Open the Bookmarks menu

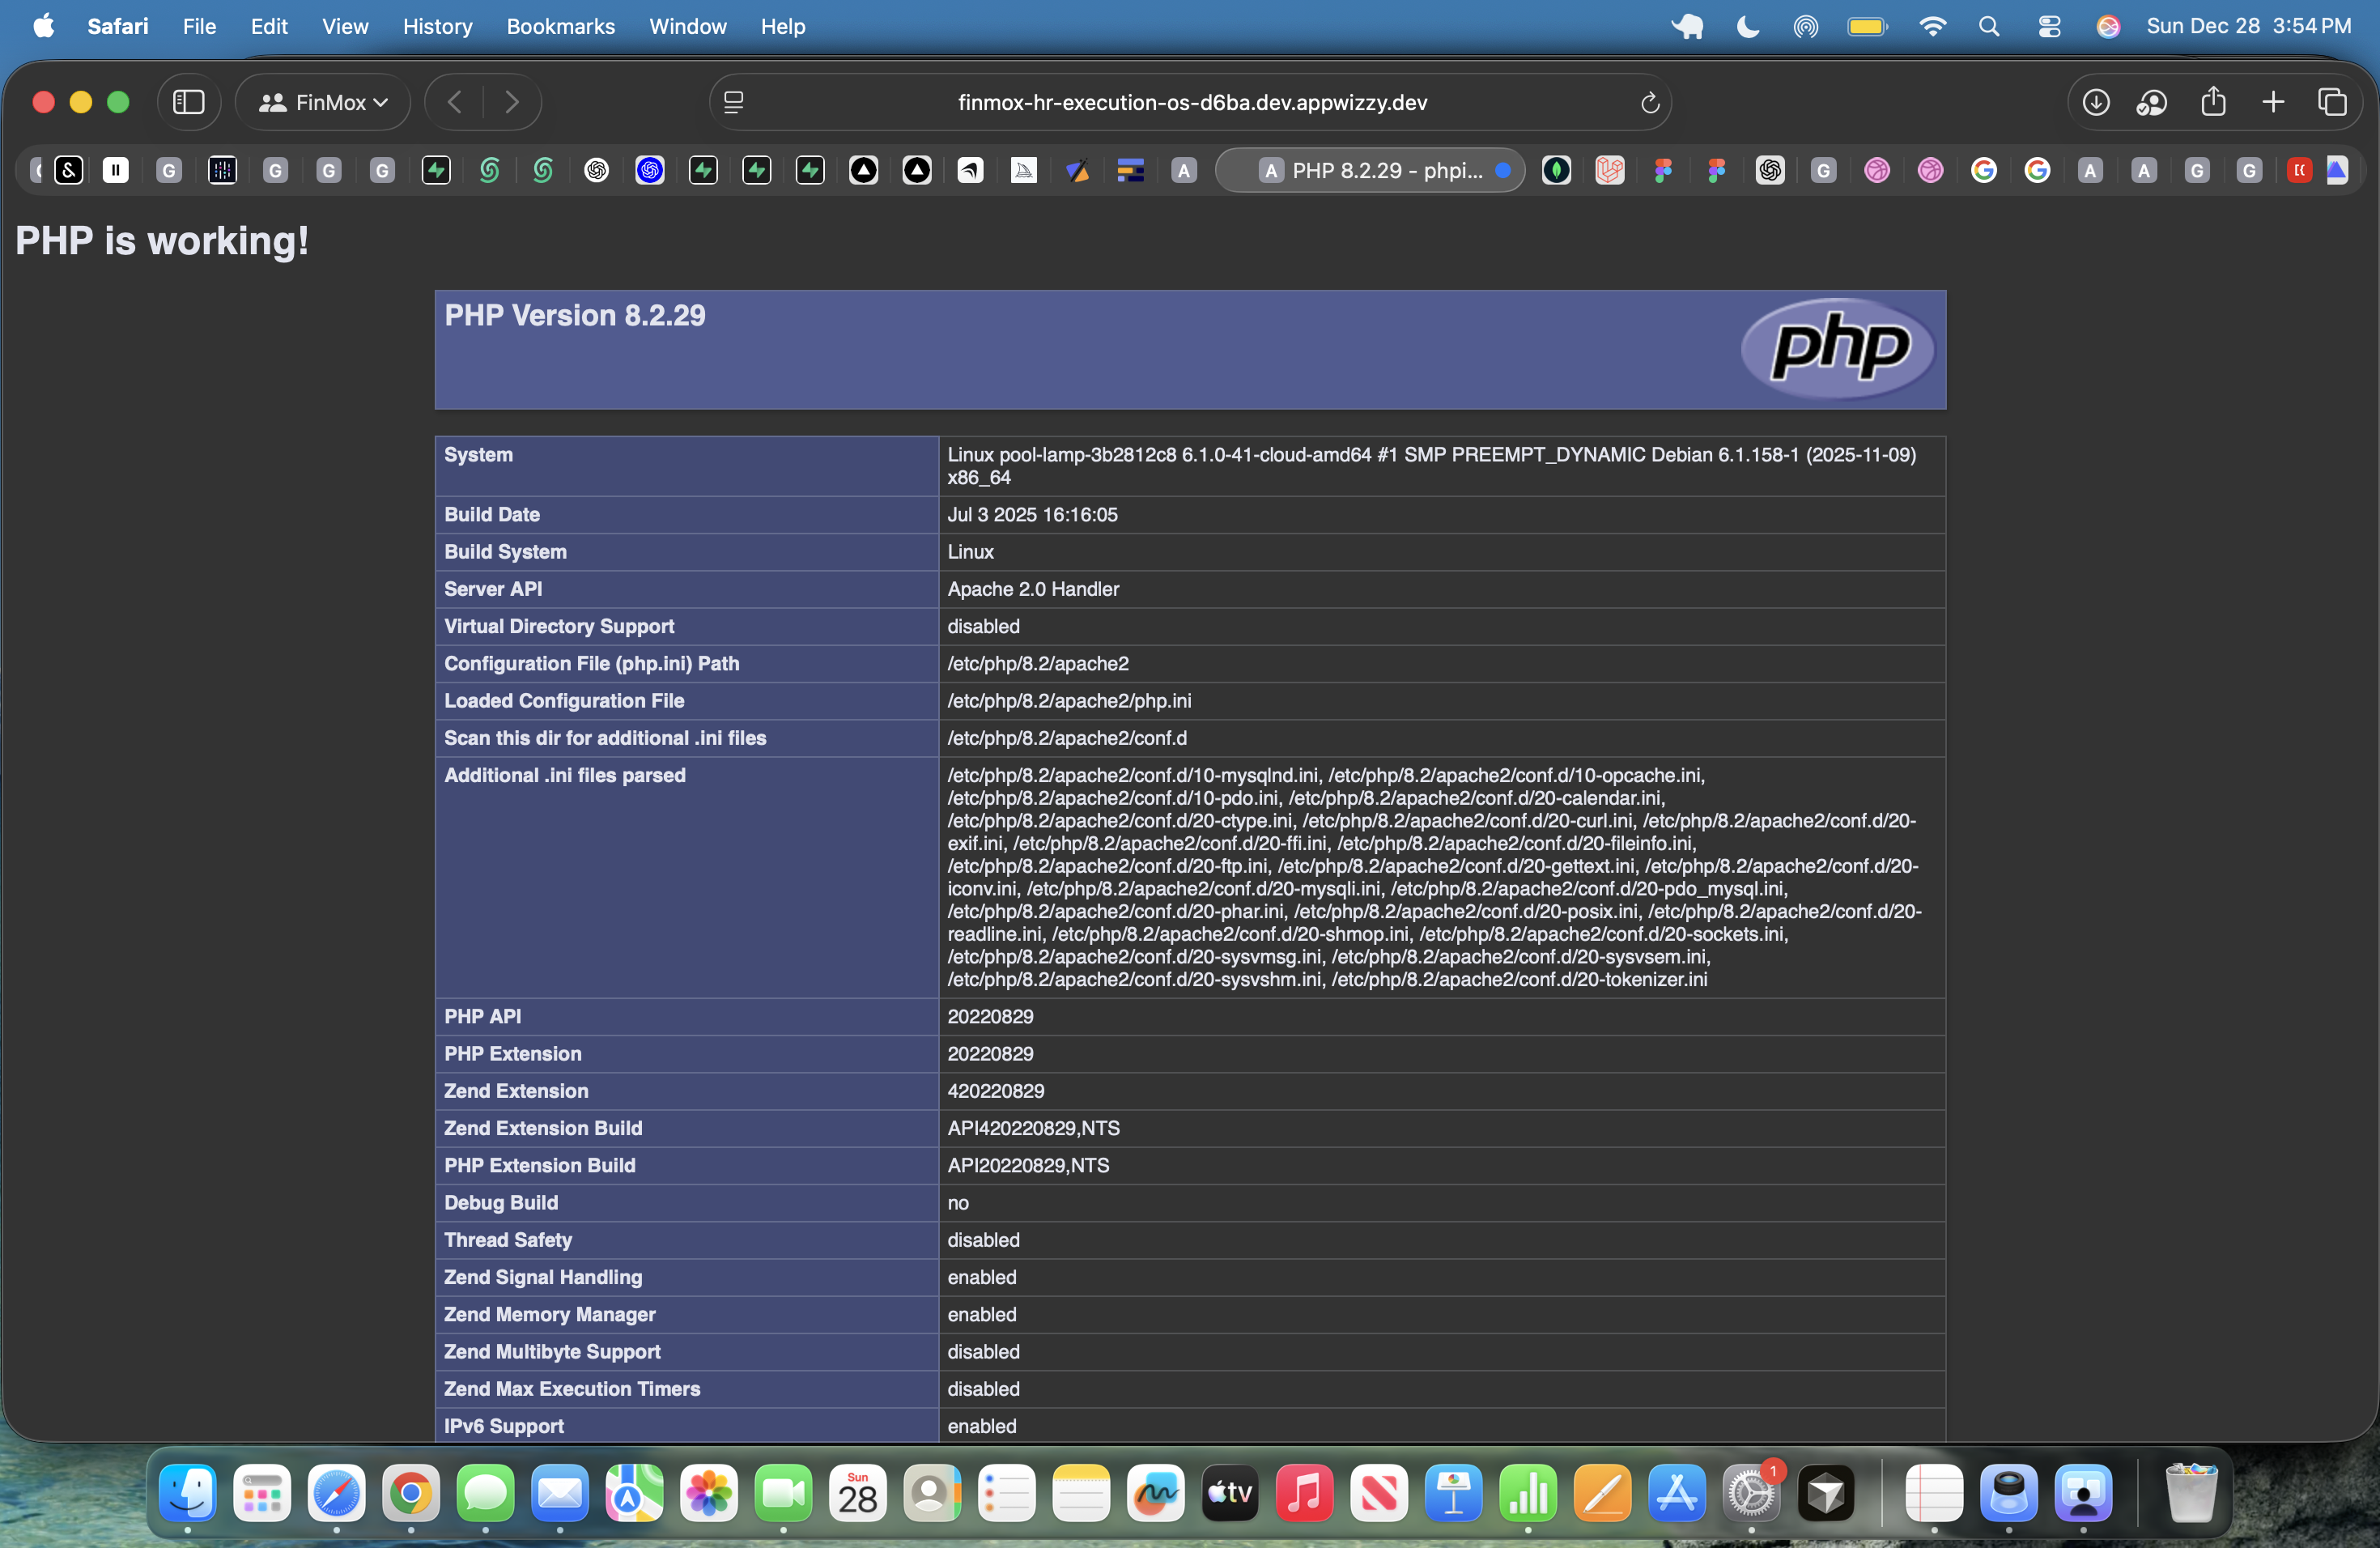click(x=560, y=26)
